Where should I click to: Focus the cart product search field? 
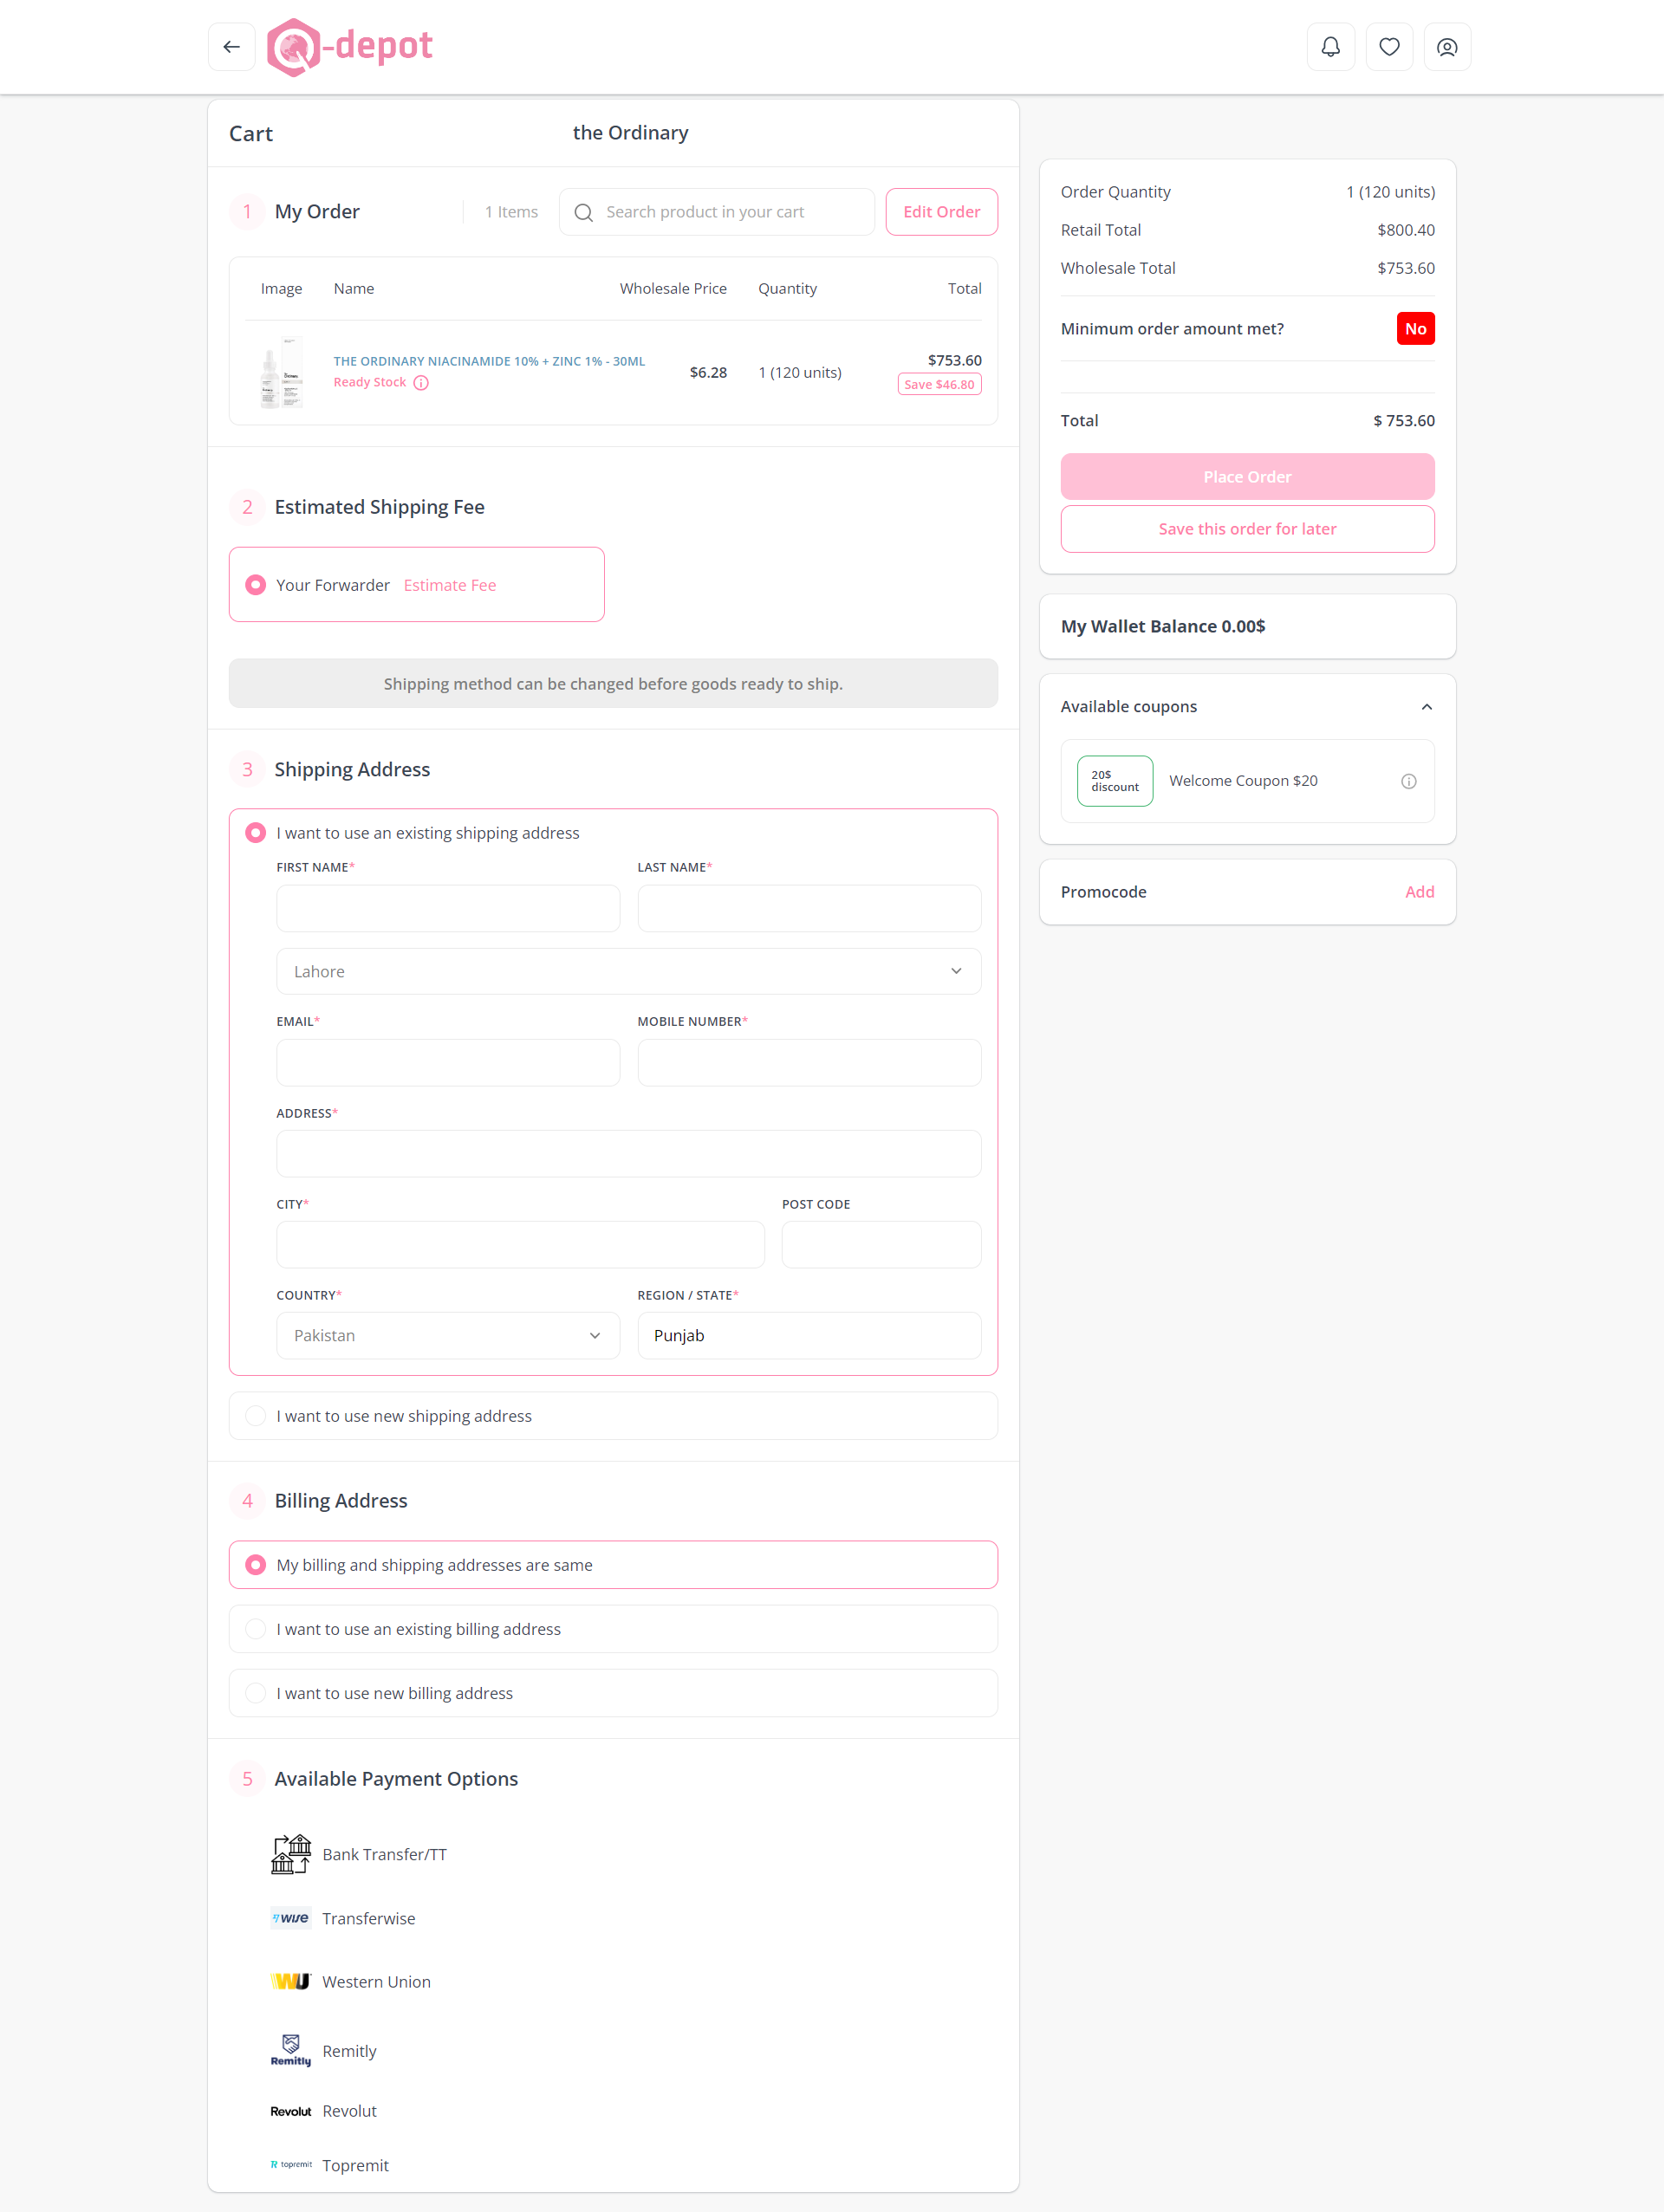click(x=716, y=212)
